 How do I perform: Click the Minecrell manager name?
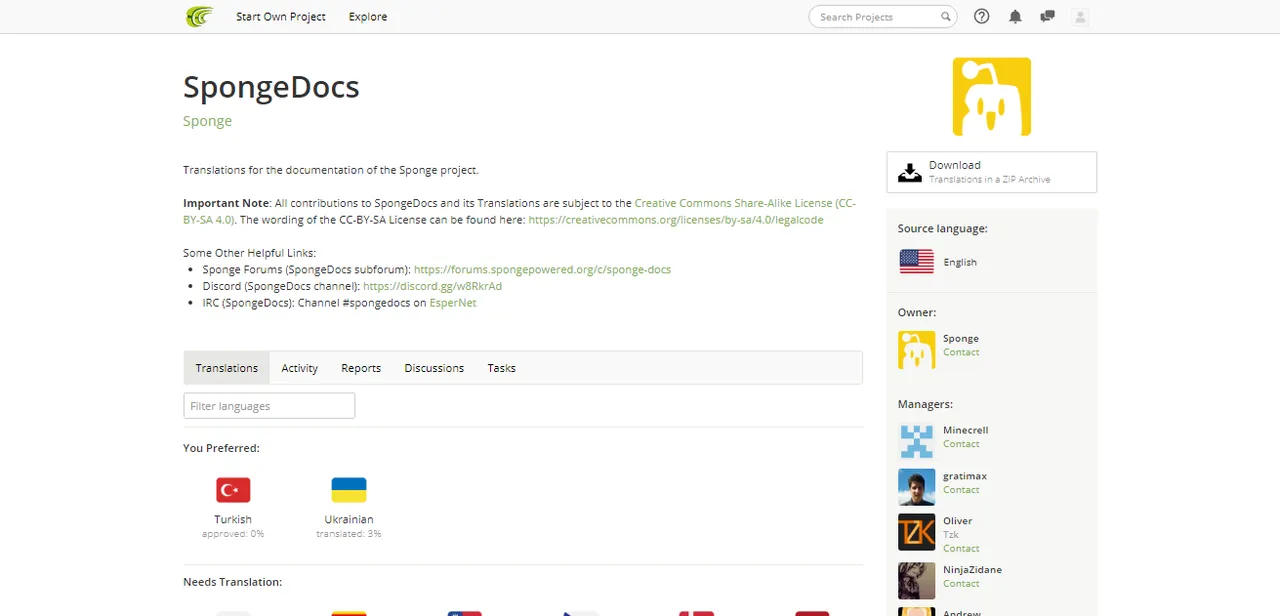965,430
